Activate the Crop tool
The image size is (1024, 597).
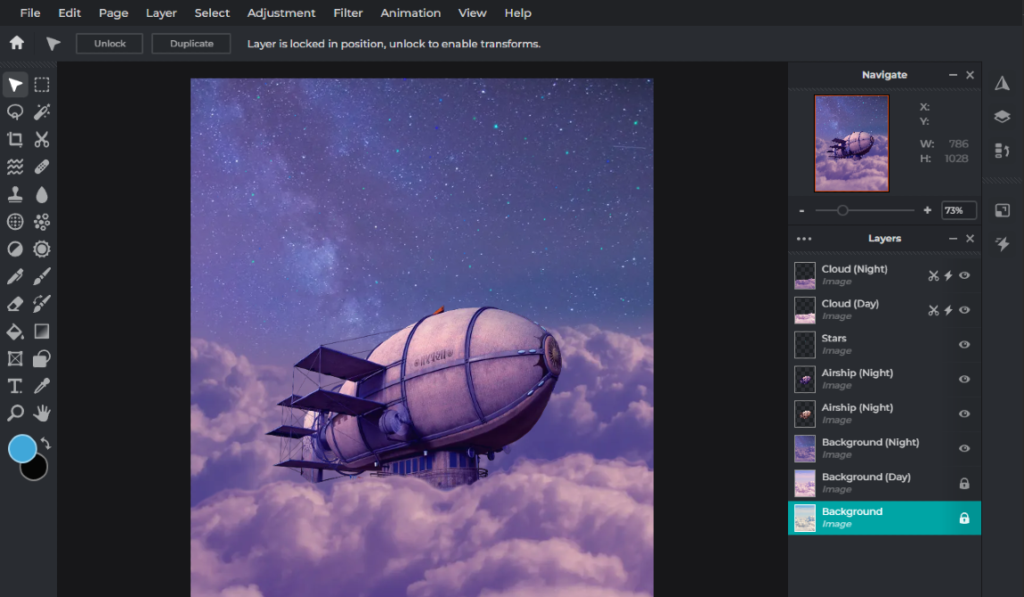[14, 139]
